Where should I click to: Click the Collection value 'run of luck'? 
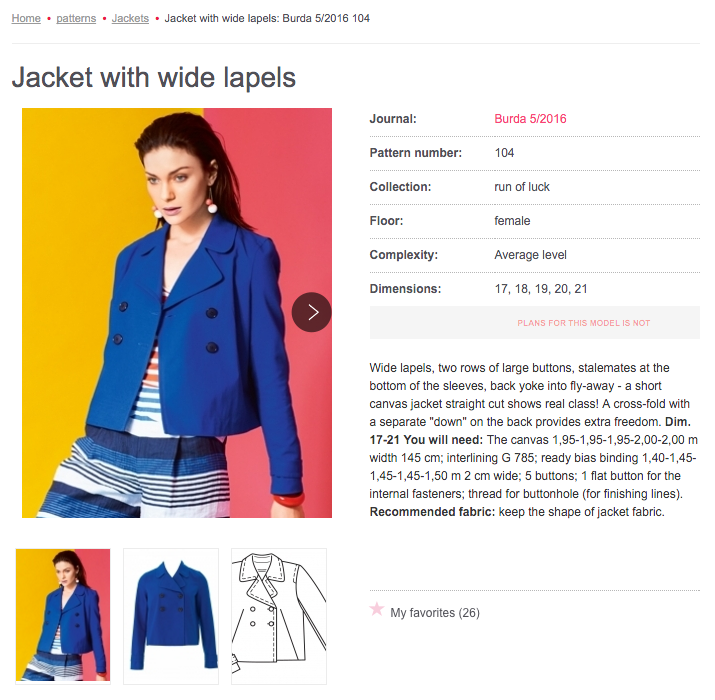click(522, 187)
